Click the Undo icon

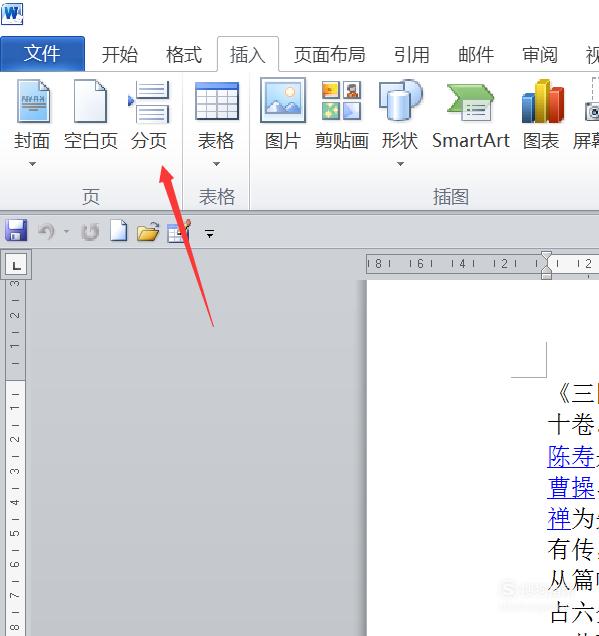(46, 232)
